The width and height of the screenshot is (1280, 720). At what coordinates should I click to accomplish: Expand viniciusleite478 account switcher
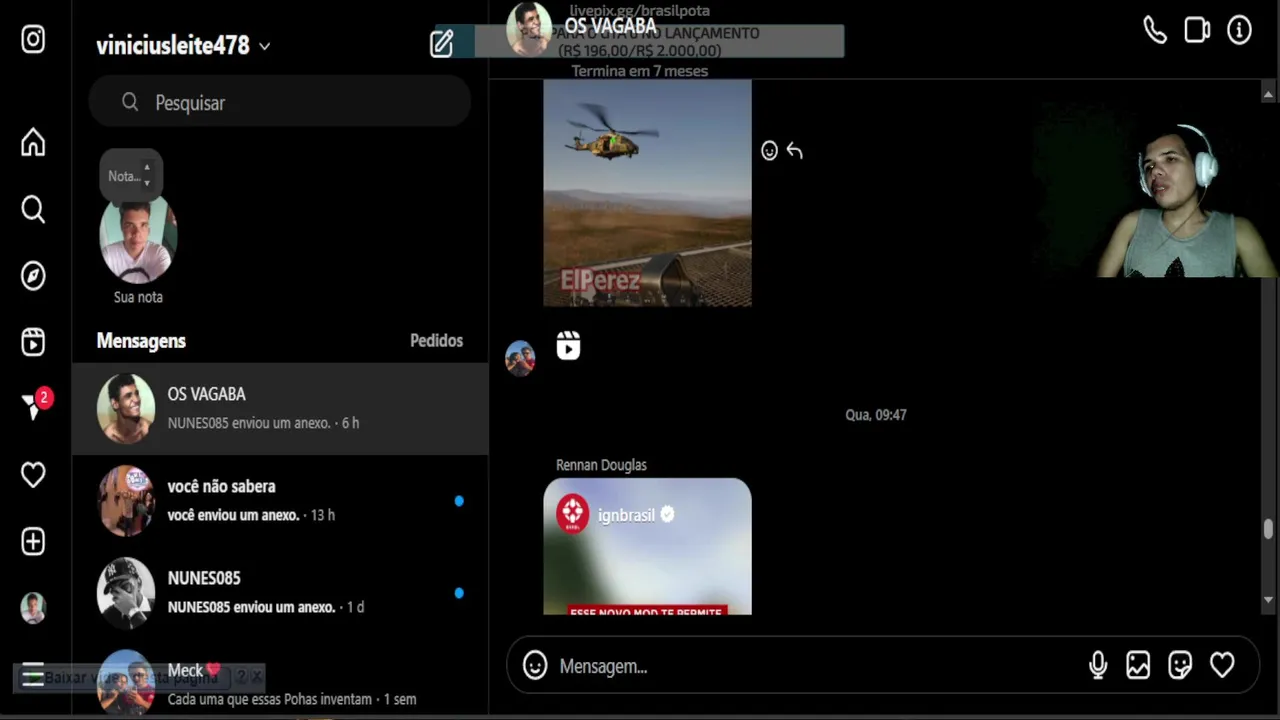[183, 45]
